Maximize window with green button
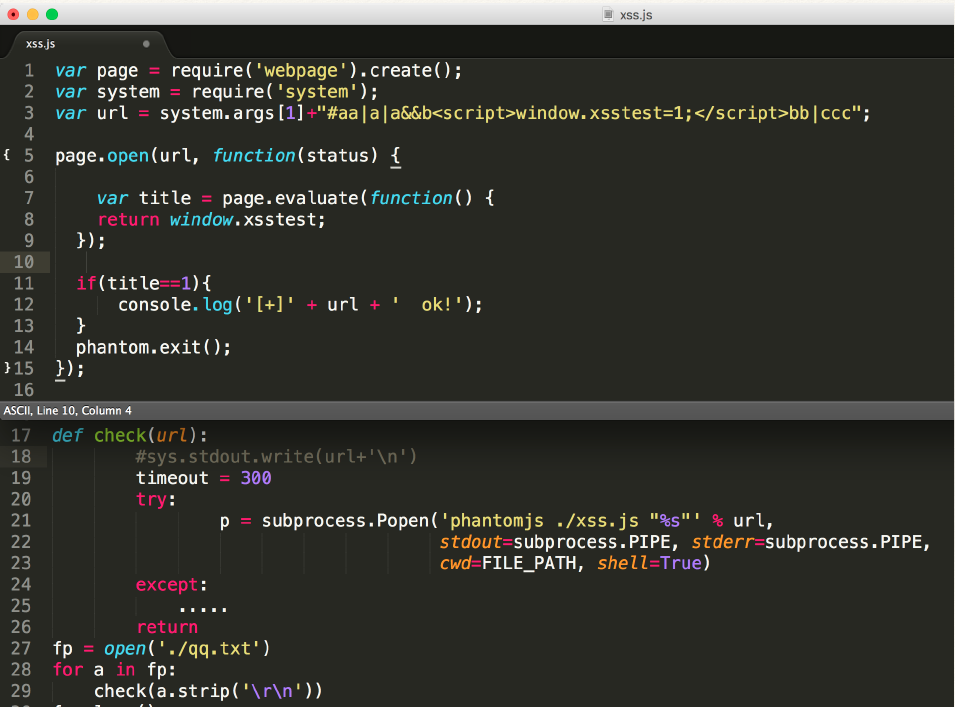Image resolution: width=955 pixels, height=707 pixels. point(52,14)
